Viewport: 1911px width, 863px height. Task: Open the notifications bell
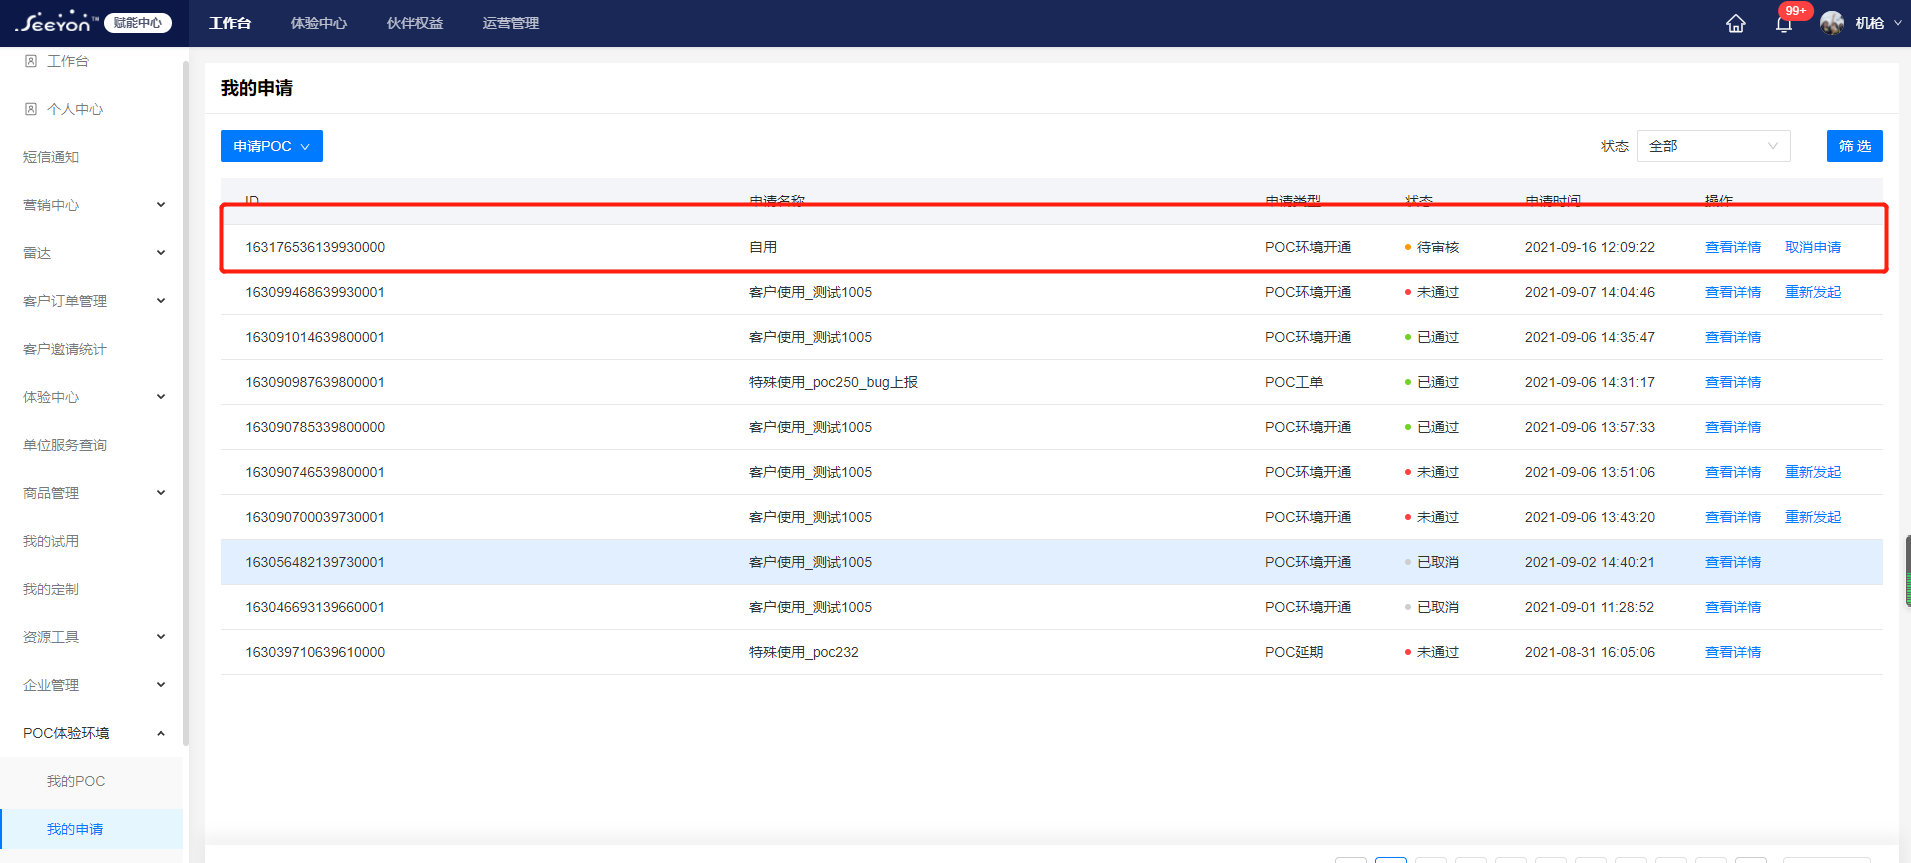[x=1784, y=24]
